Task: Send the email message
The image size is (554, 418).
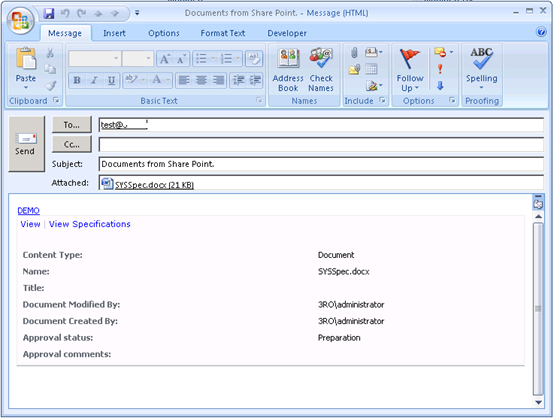Action: 26,144
